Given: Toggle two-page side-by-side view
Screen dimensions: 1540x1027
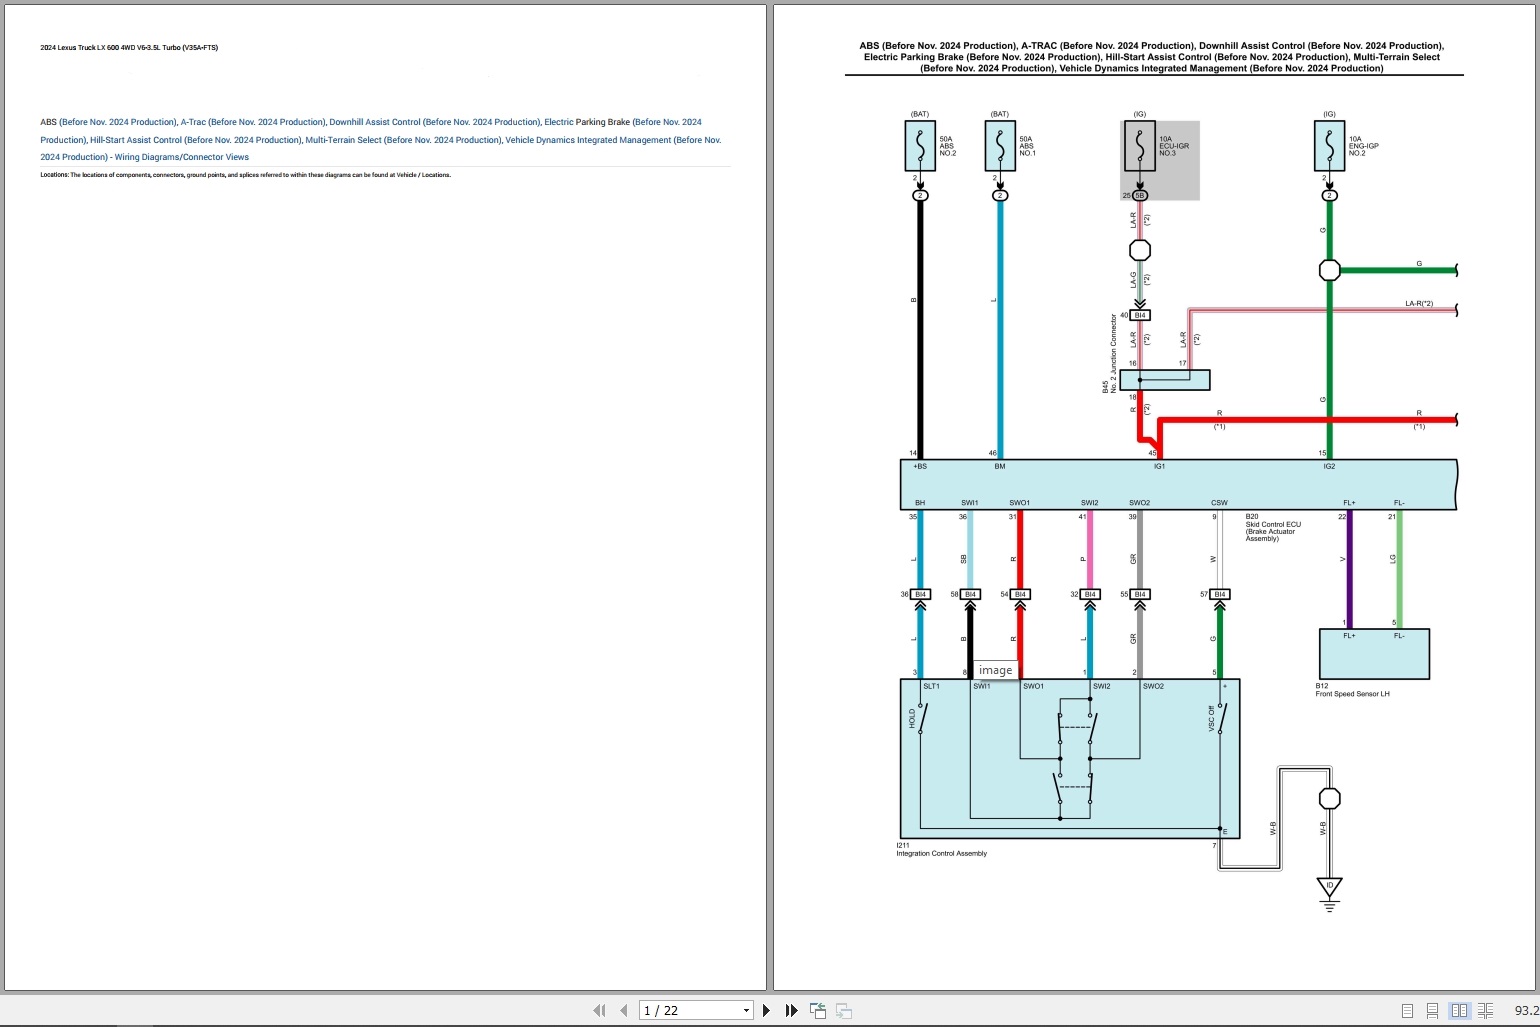Looking at the screenshot, I should click(1459, 1011).
